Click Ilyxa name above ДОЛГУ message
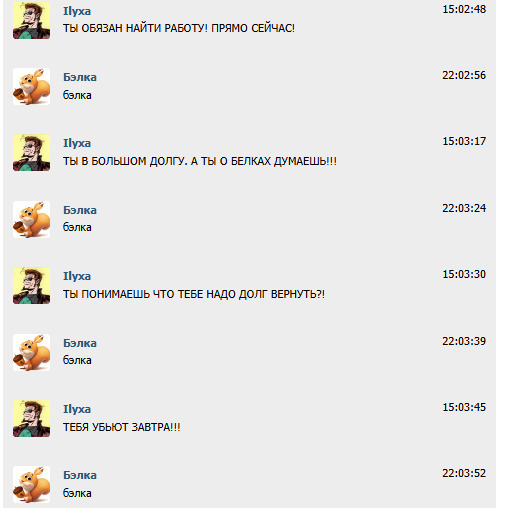 tap(77, 143)
